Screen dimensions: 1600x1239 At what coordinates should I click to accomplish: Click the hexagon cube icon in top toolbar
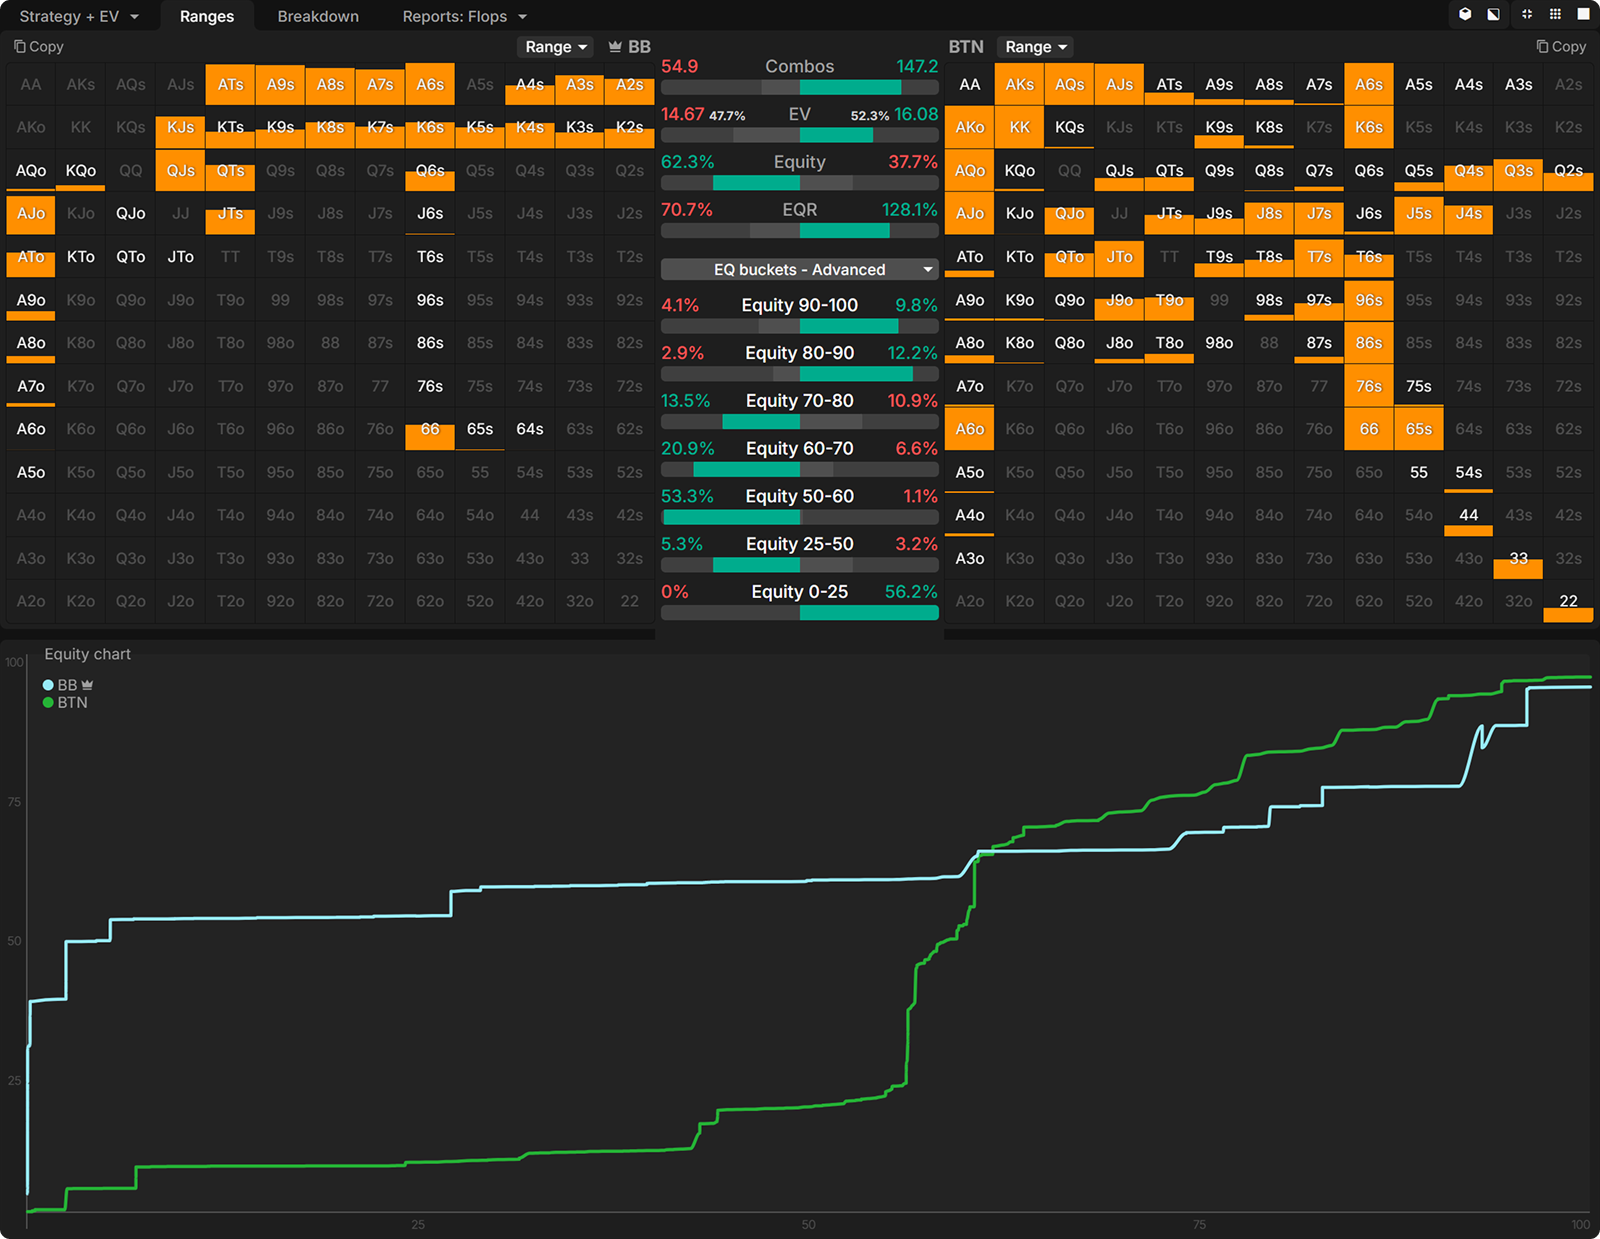1465,14
